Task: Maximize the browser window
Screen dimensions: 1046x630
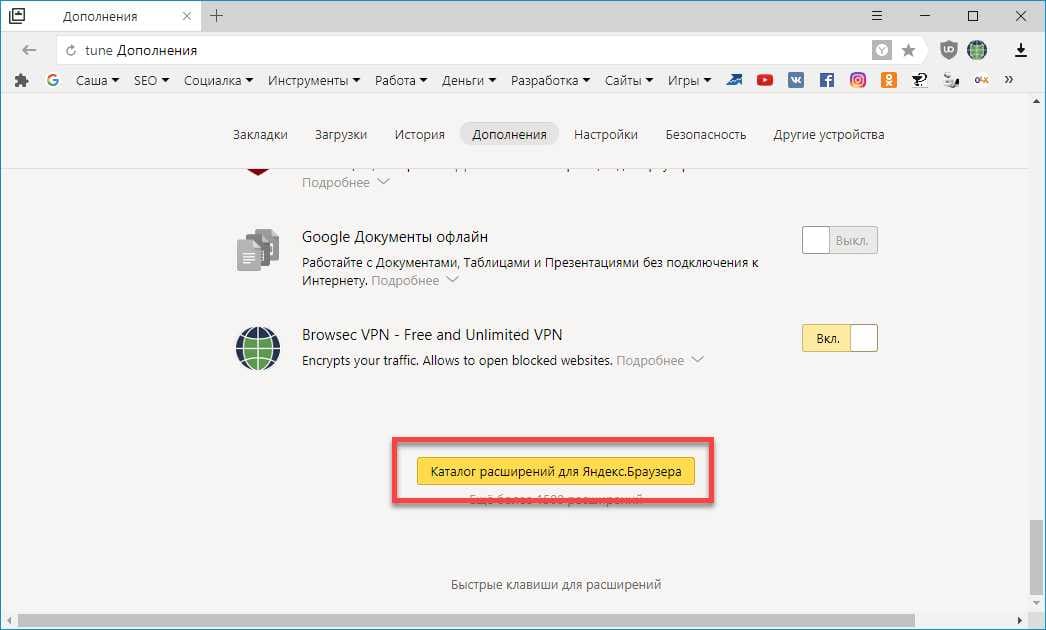Action: click(x=973, y=15)
